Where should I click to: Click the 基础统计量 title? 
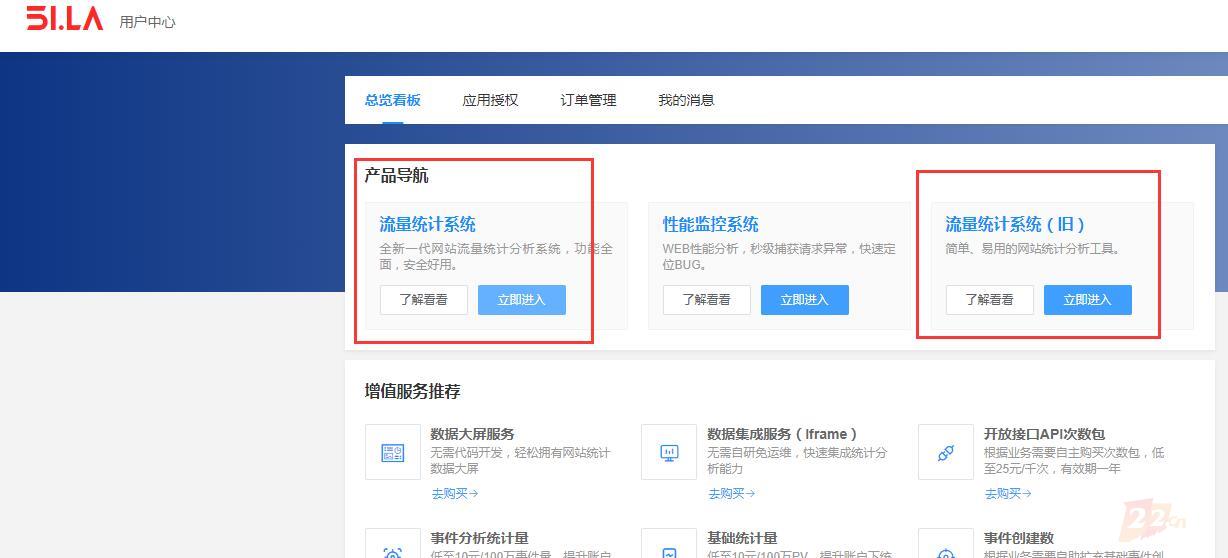(x=742, y=538)
